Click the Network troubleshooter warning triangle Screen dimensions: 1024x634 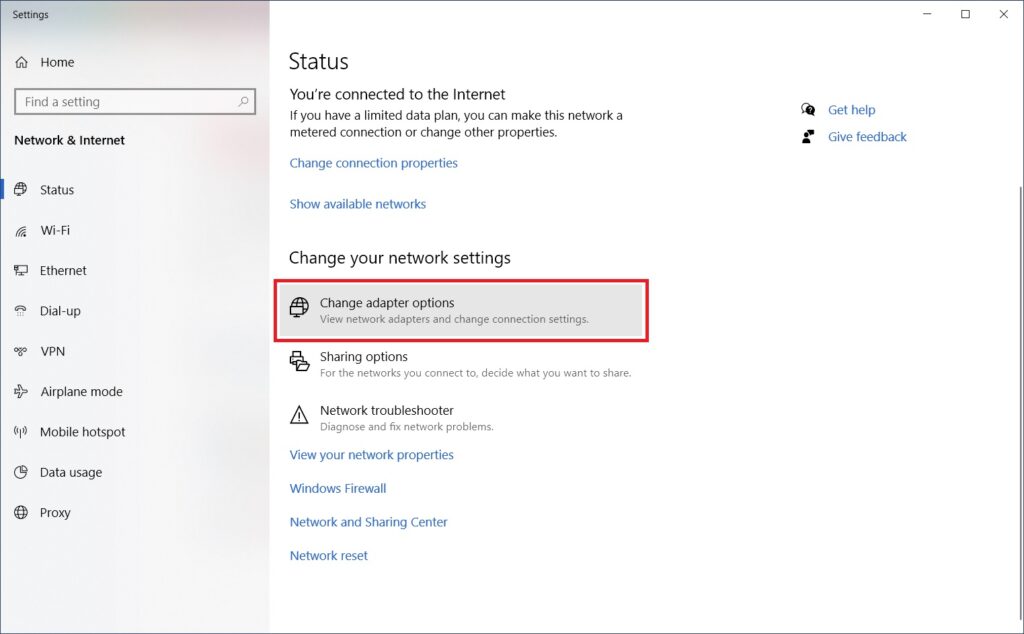click(x=299, y=415)
